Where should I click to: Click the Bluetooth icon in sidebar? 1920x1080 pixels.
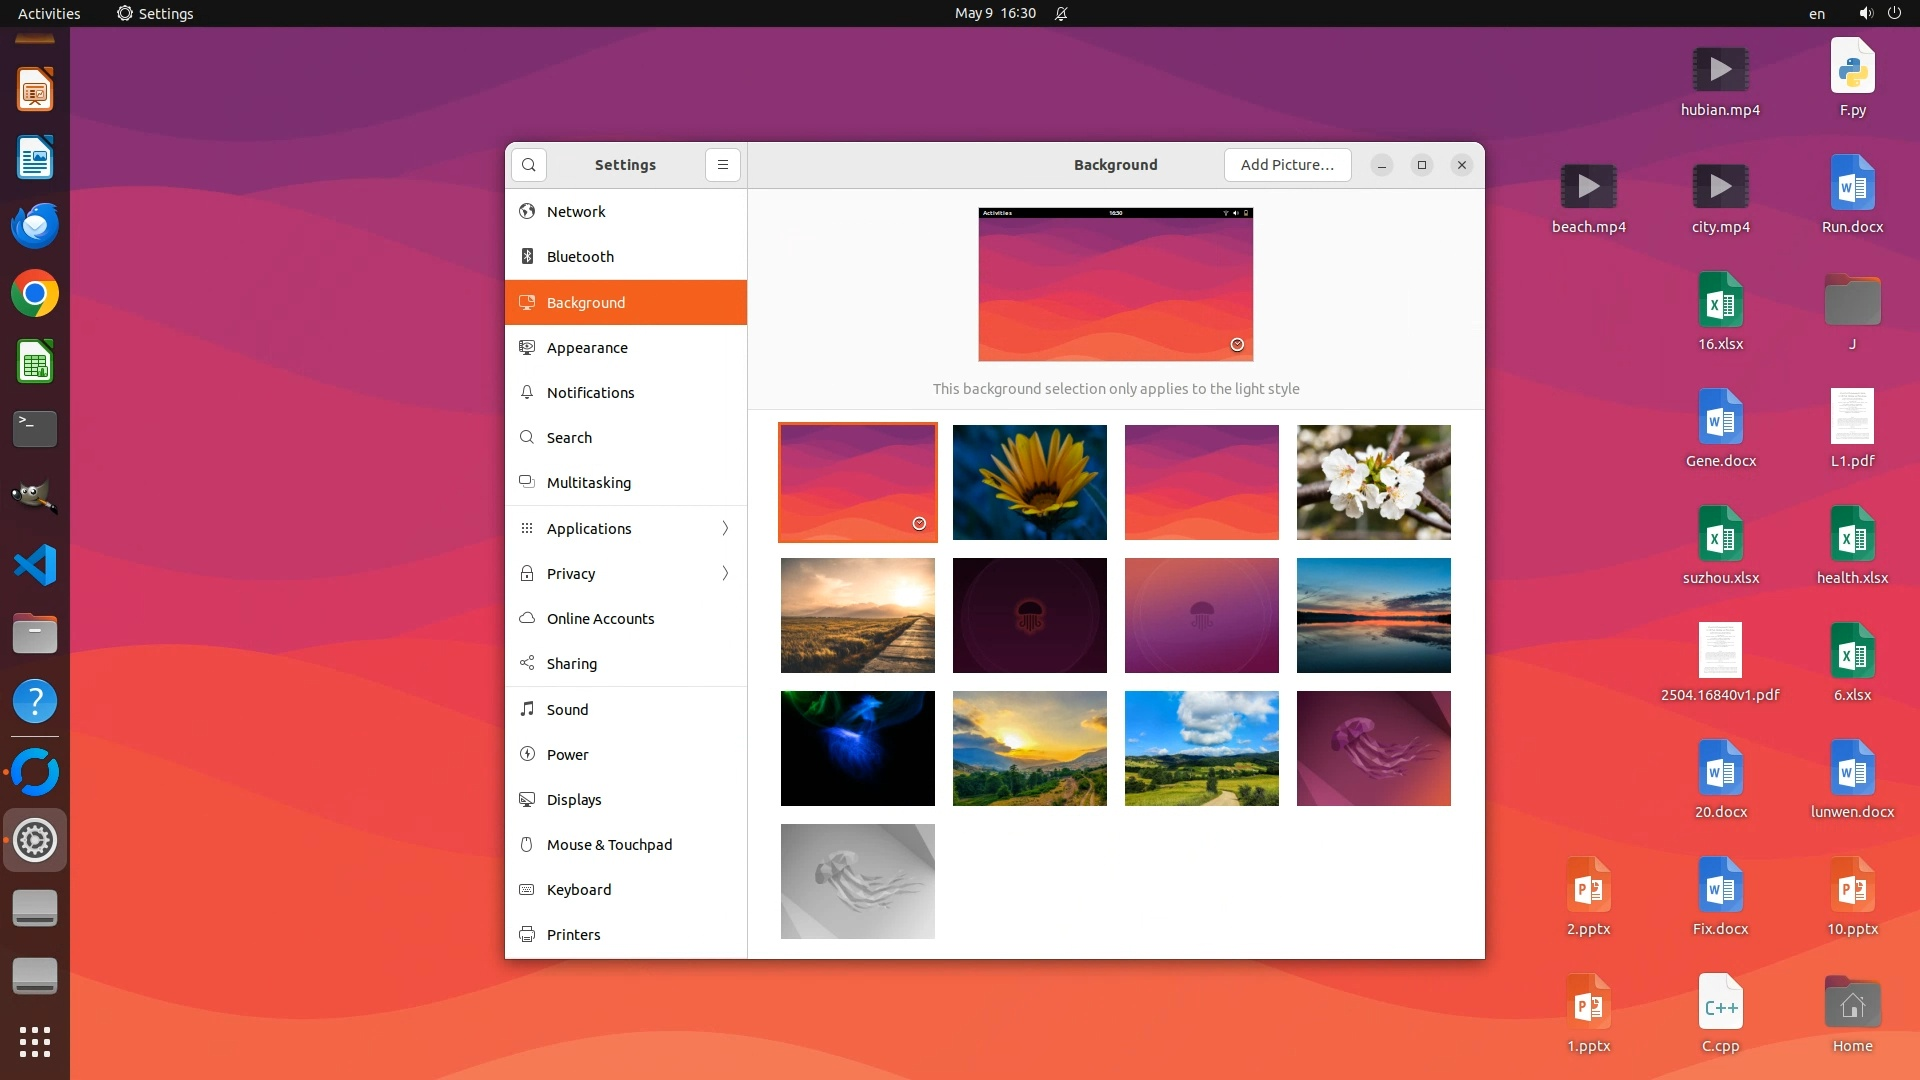click(527, 257)
